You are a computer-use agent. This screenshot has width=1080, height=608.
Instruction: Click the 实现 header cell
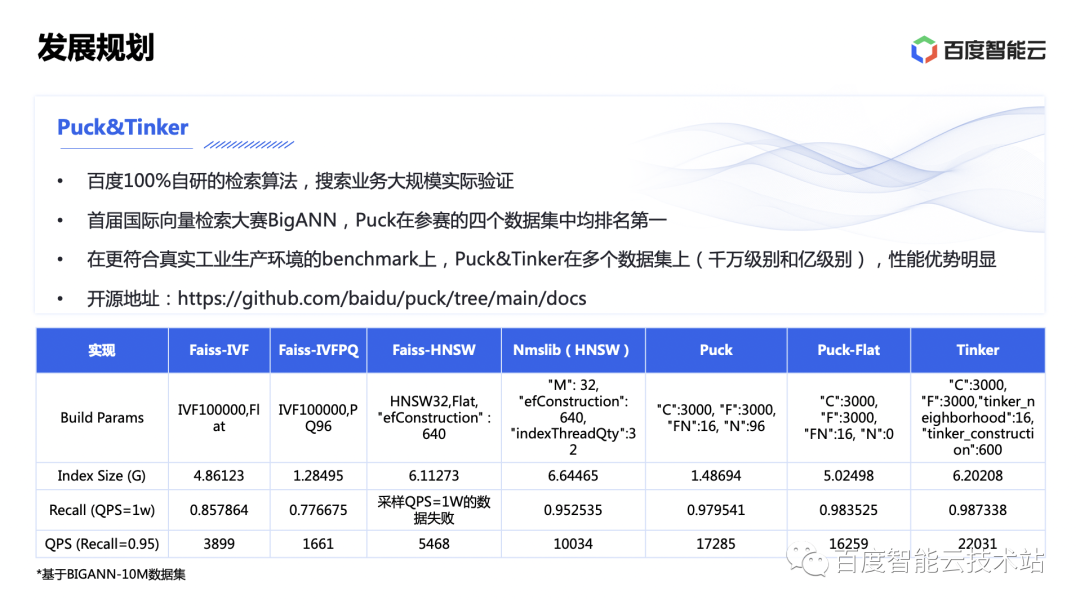pos(102,350)
